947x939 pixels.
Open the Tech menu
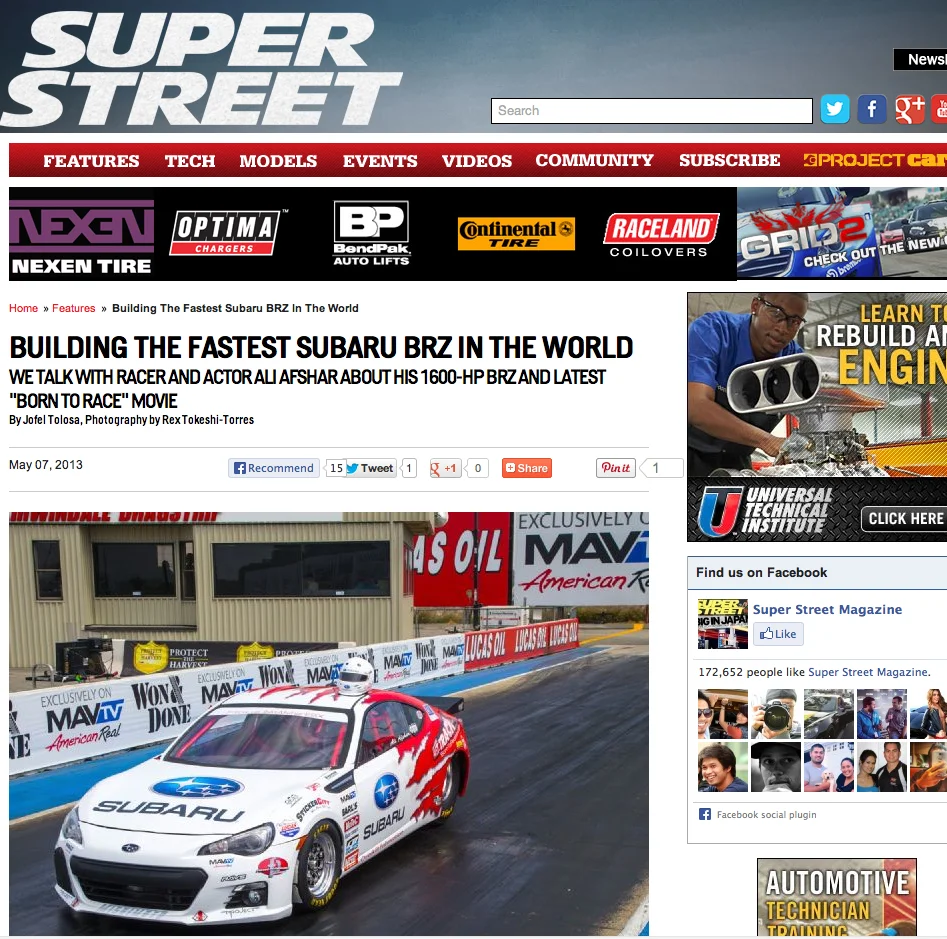(x=190, y=161)
